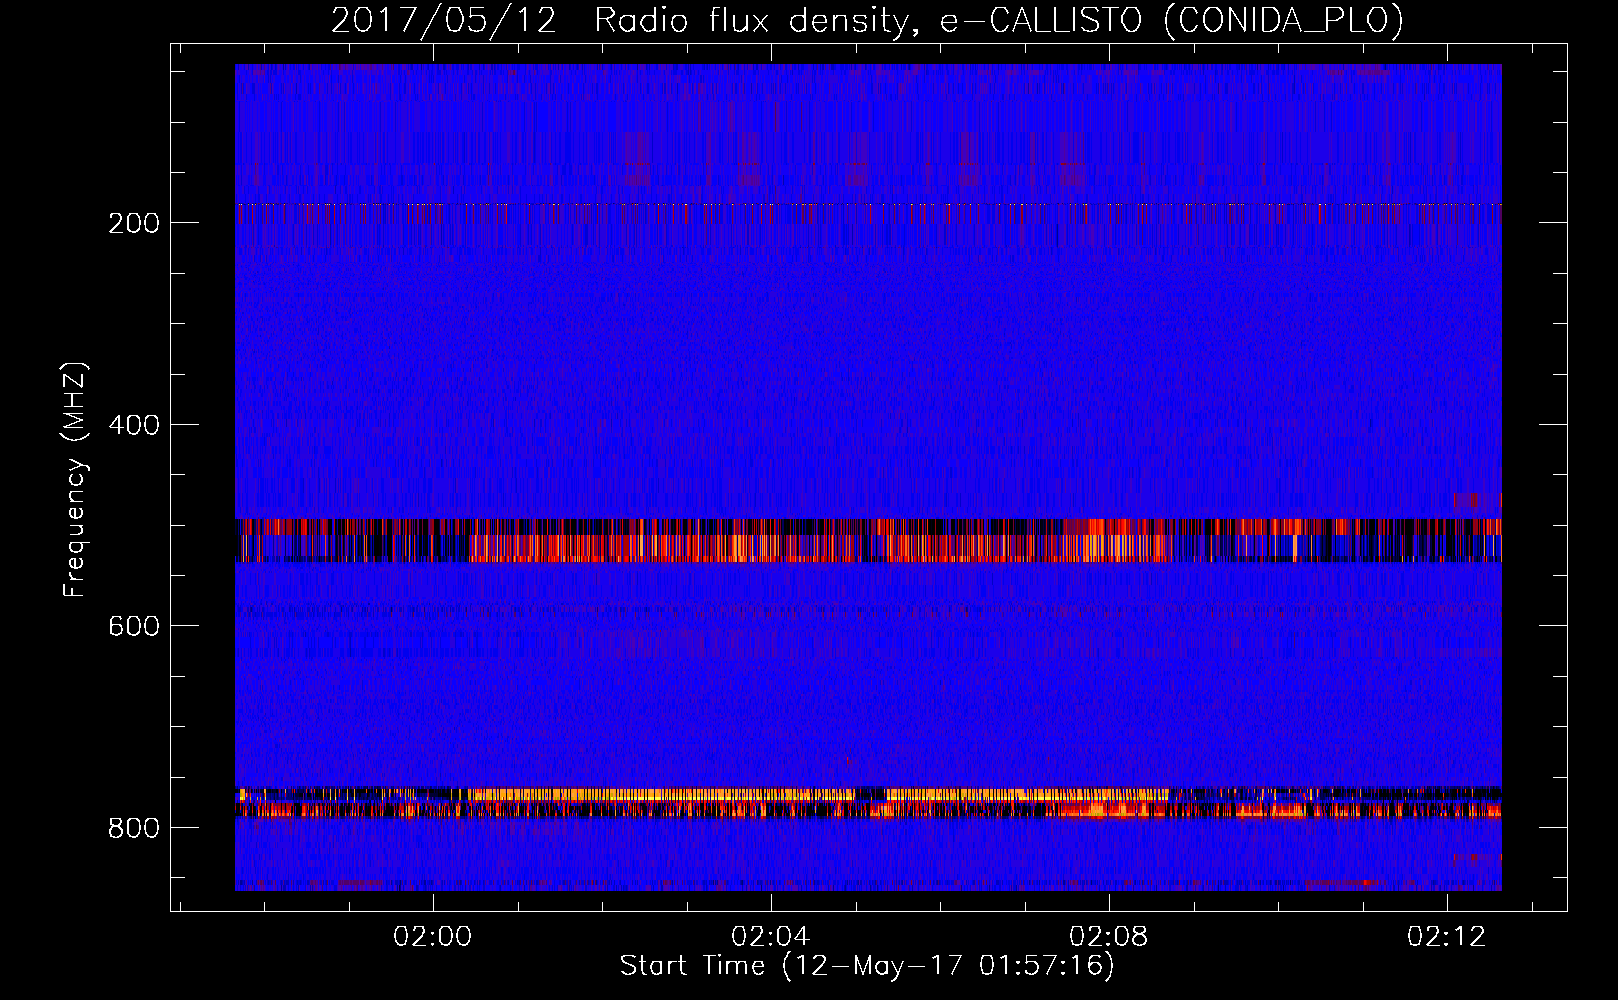Click the 02:04 time tick label
Viewport: 1618px width, 1000px height.
pos(770,936)
